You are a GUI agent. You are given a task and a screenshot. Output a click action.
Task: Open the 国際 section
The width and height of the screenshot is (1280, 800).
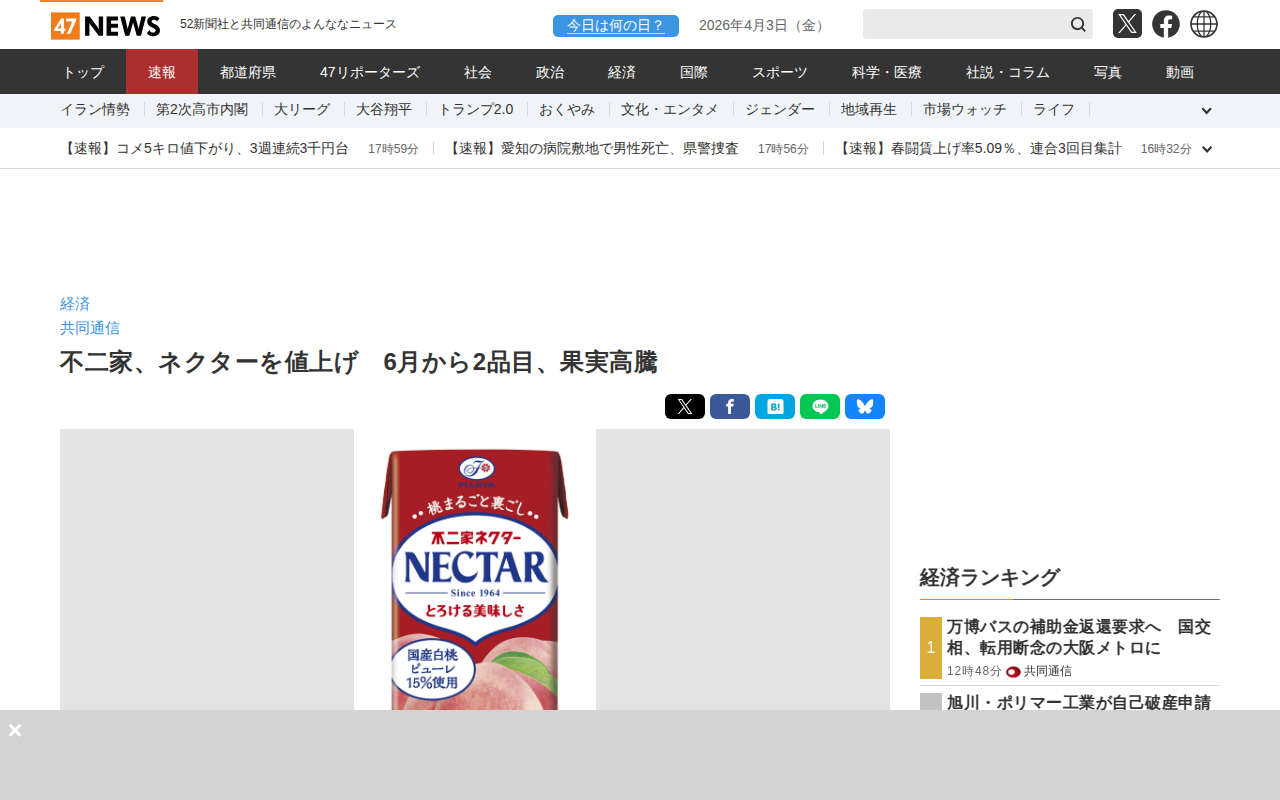coord(694,72)
